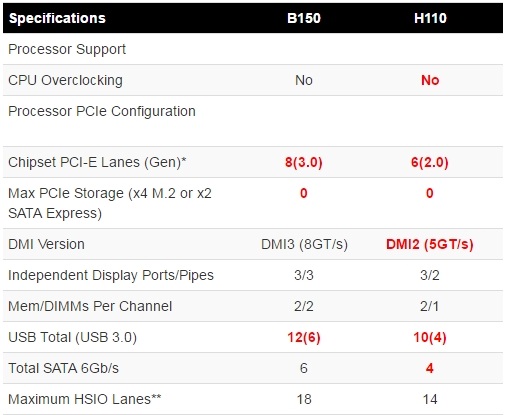Click the Processor Support row label
Viewport: 505px width, 415px height.
click(x=67, y=49)
